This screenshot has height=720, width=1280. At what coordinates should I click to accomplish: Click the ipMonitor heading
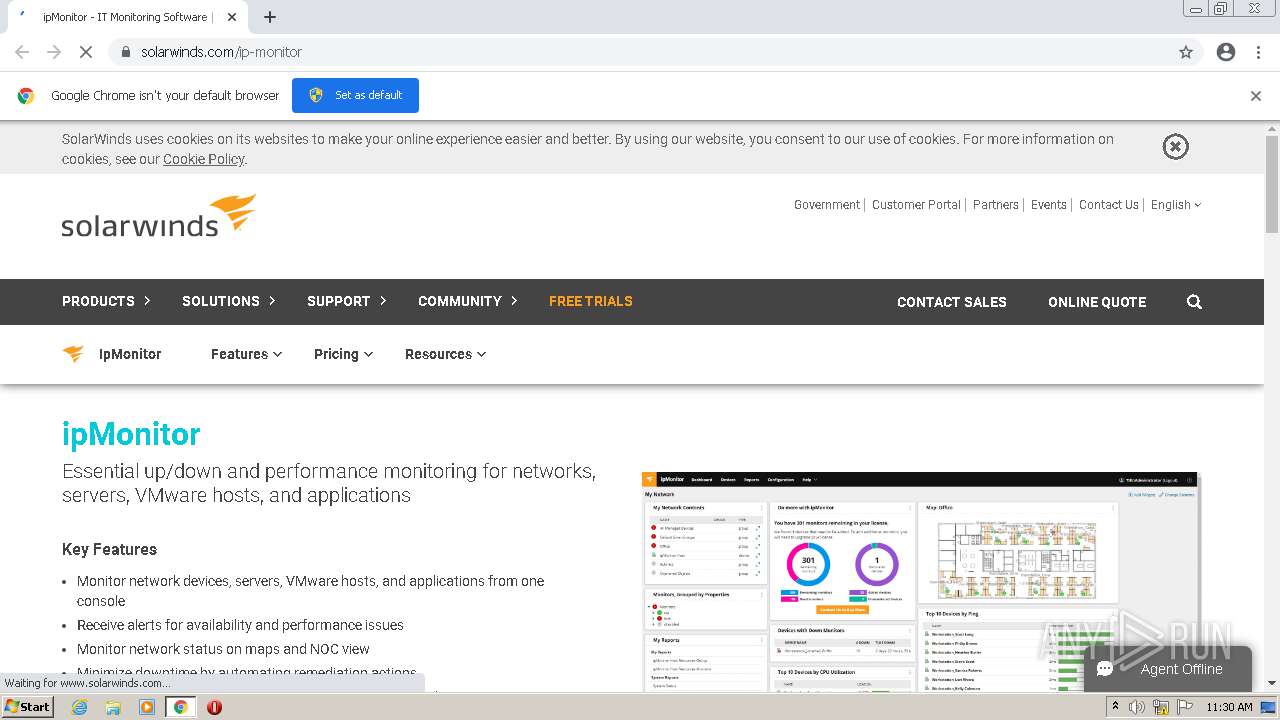point(131,434)
